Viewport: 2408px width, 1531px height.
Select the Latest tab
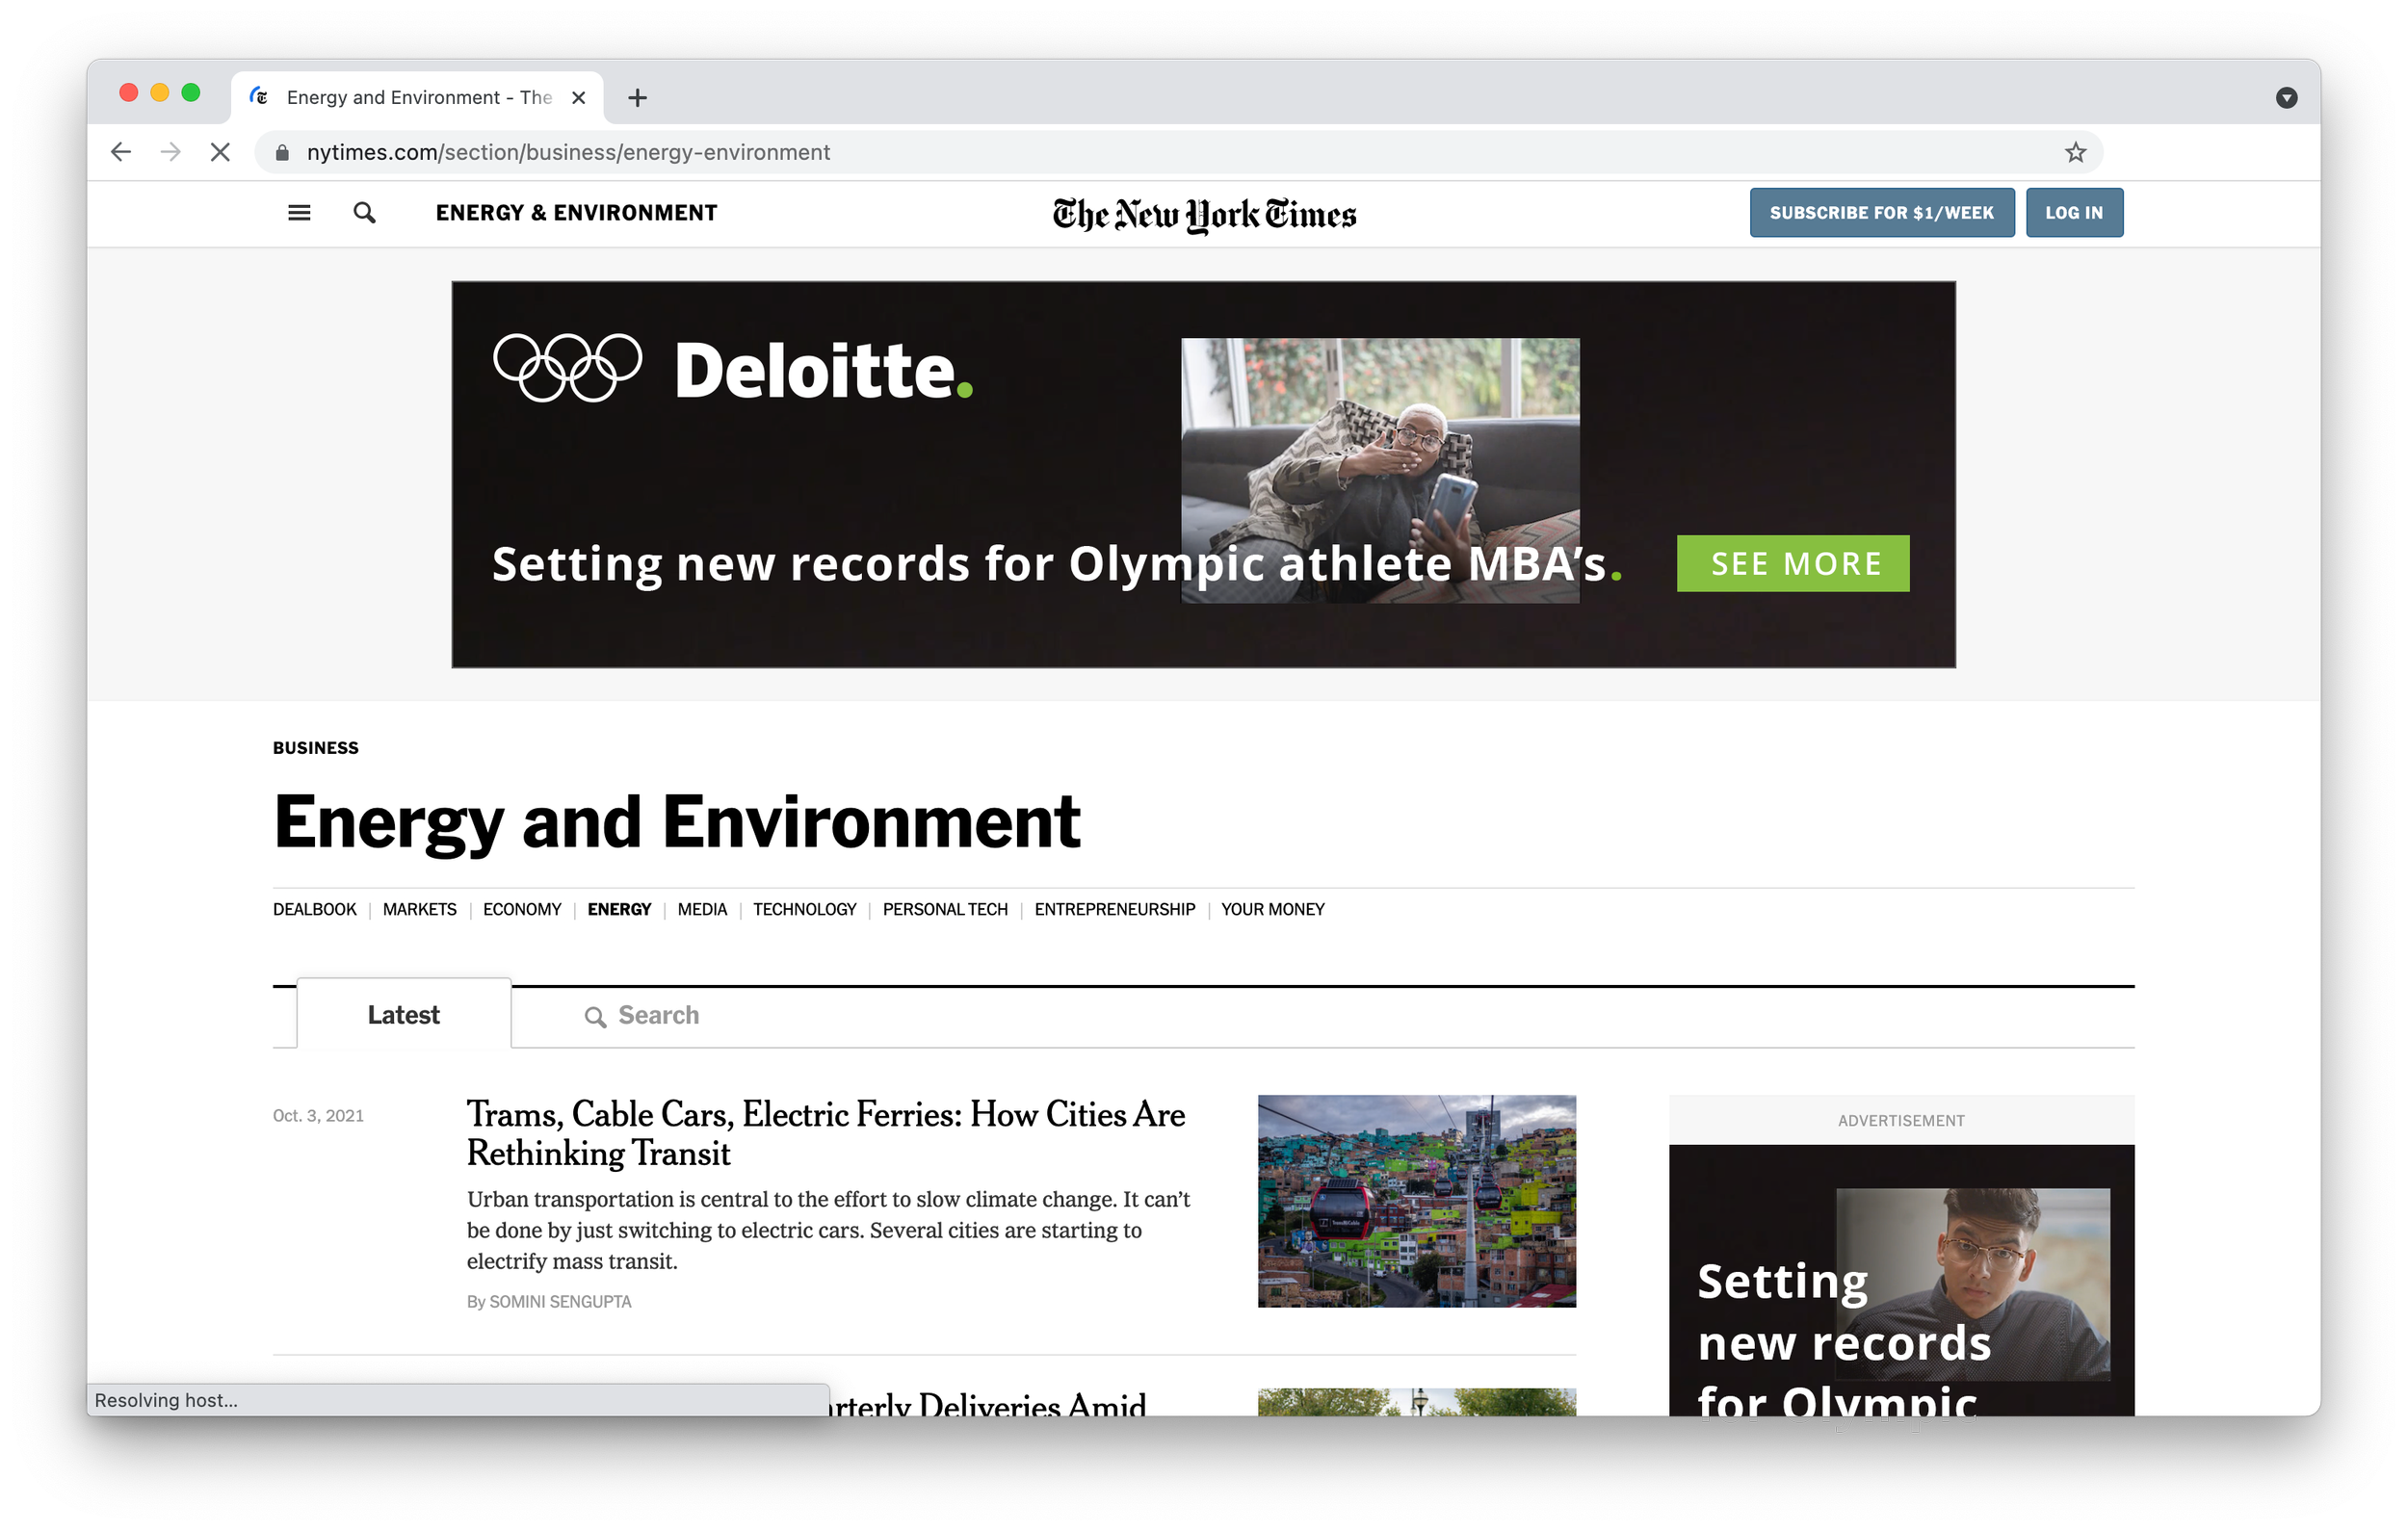coord(404,1015)
